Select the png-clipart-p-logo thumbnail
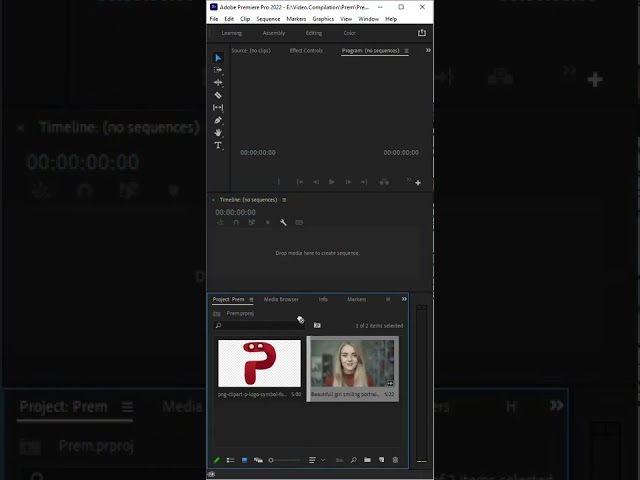The height and width of the screenshot is (480, 640). (259, 363)
